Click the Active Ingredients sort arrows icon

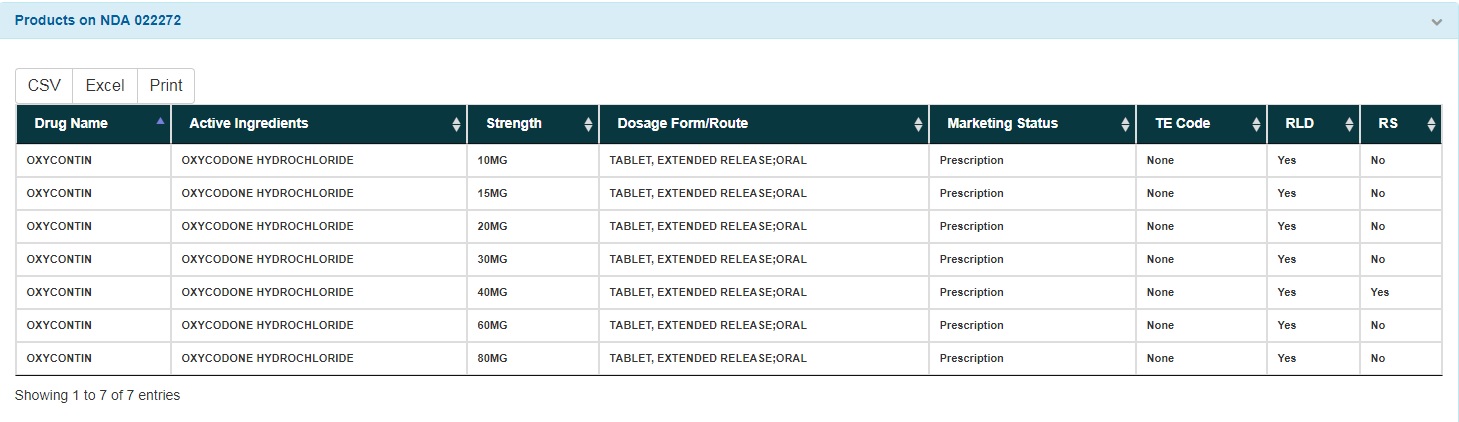456,124
